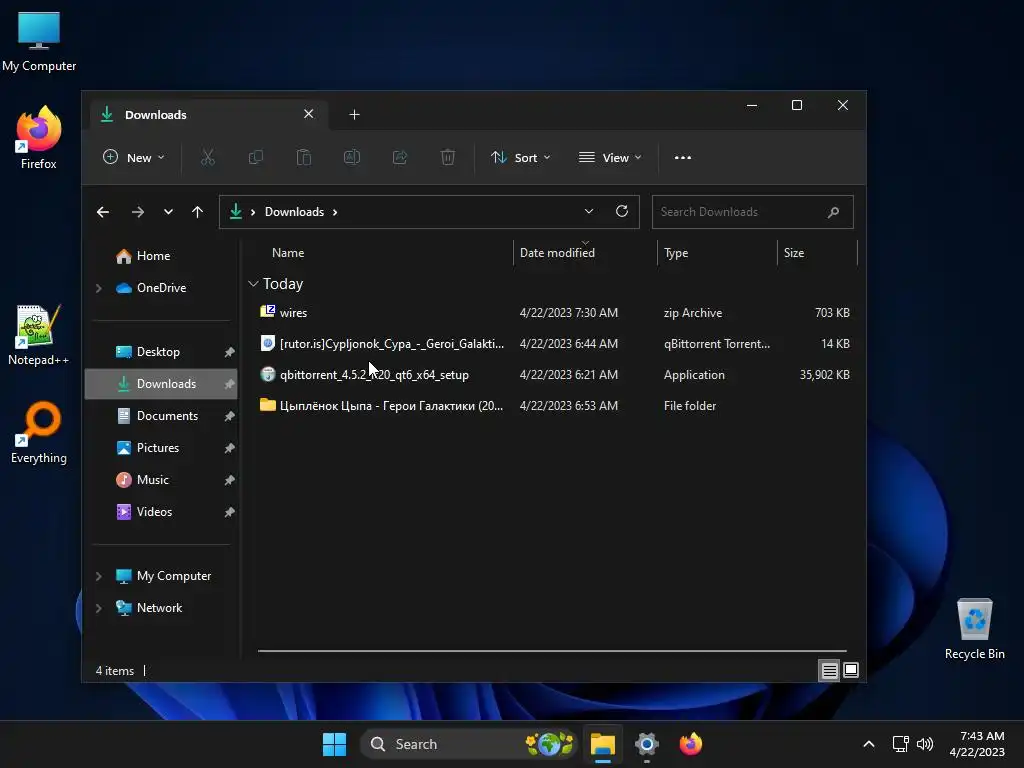Click the taskbar Search box

[x=468, y=744]
